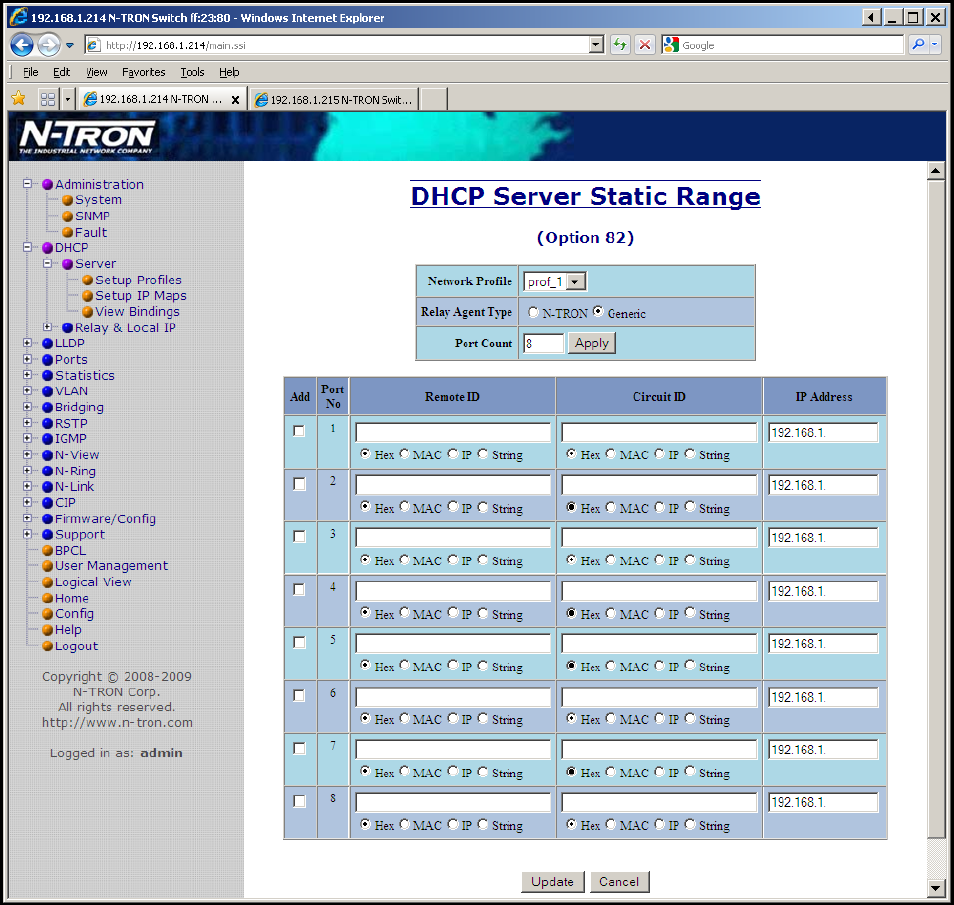Click the Favorites star icon
Image resolution: width=954 pixels, height=905 pixels.
click(18, 99)
